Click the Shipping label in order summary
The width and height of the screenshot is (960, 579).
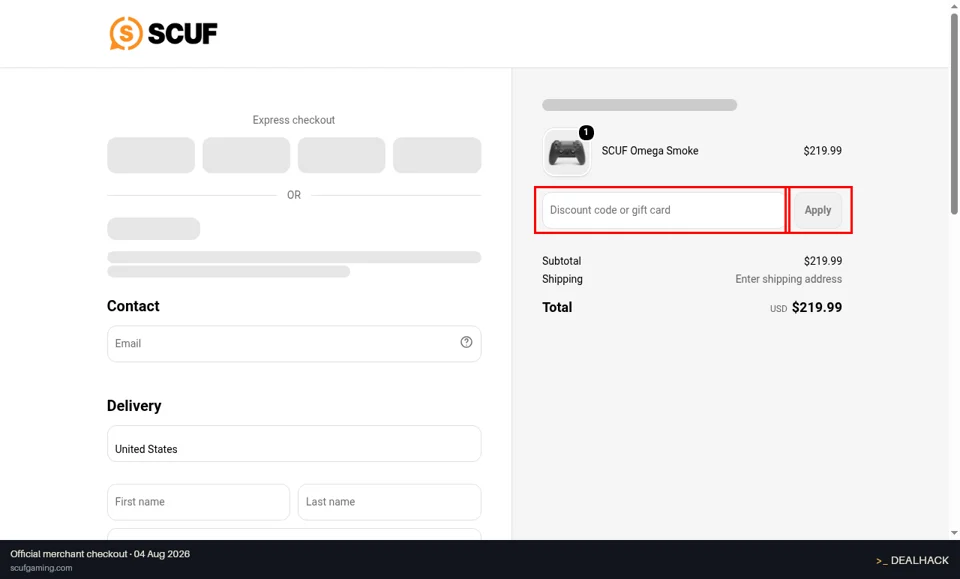(x=562, y=279)
